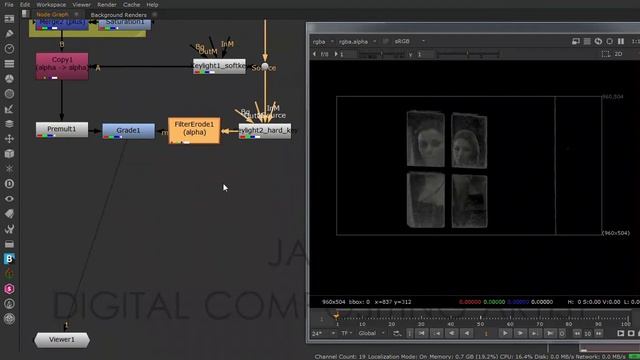Image resolution: width=640 pixels, height=360 pixels.
Task: Switch to the Node Graph tab
Action: [53, 15]
